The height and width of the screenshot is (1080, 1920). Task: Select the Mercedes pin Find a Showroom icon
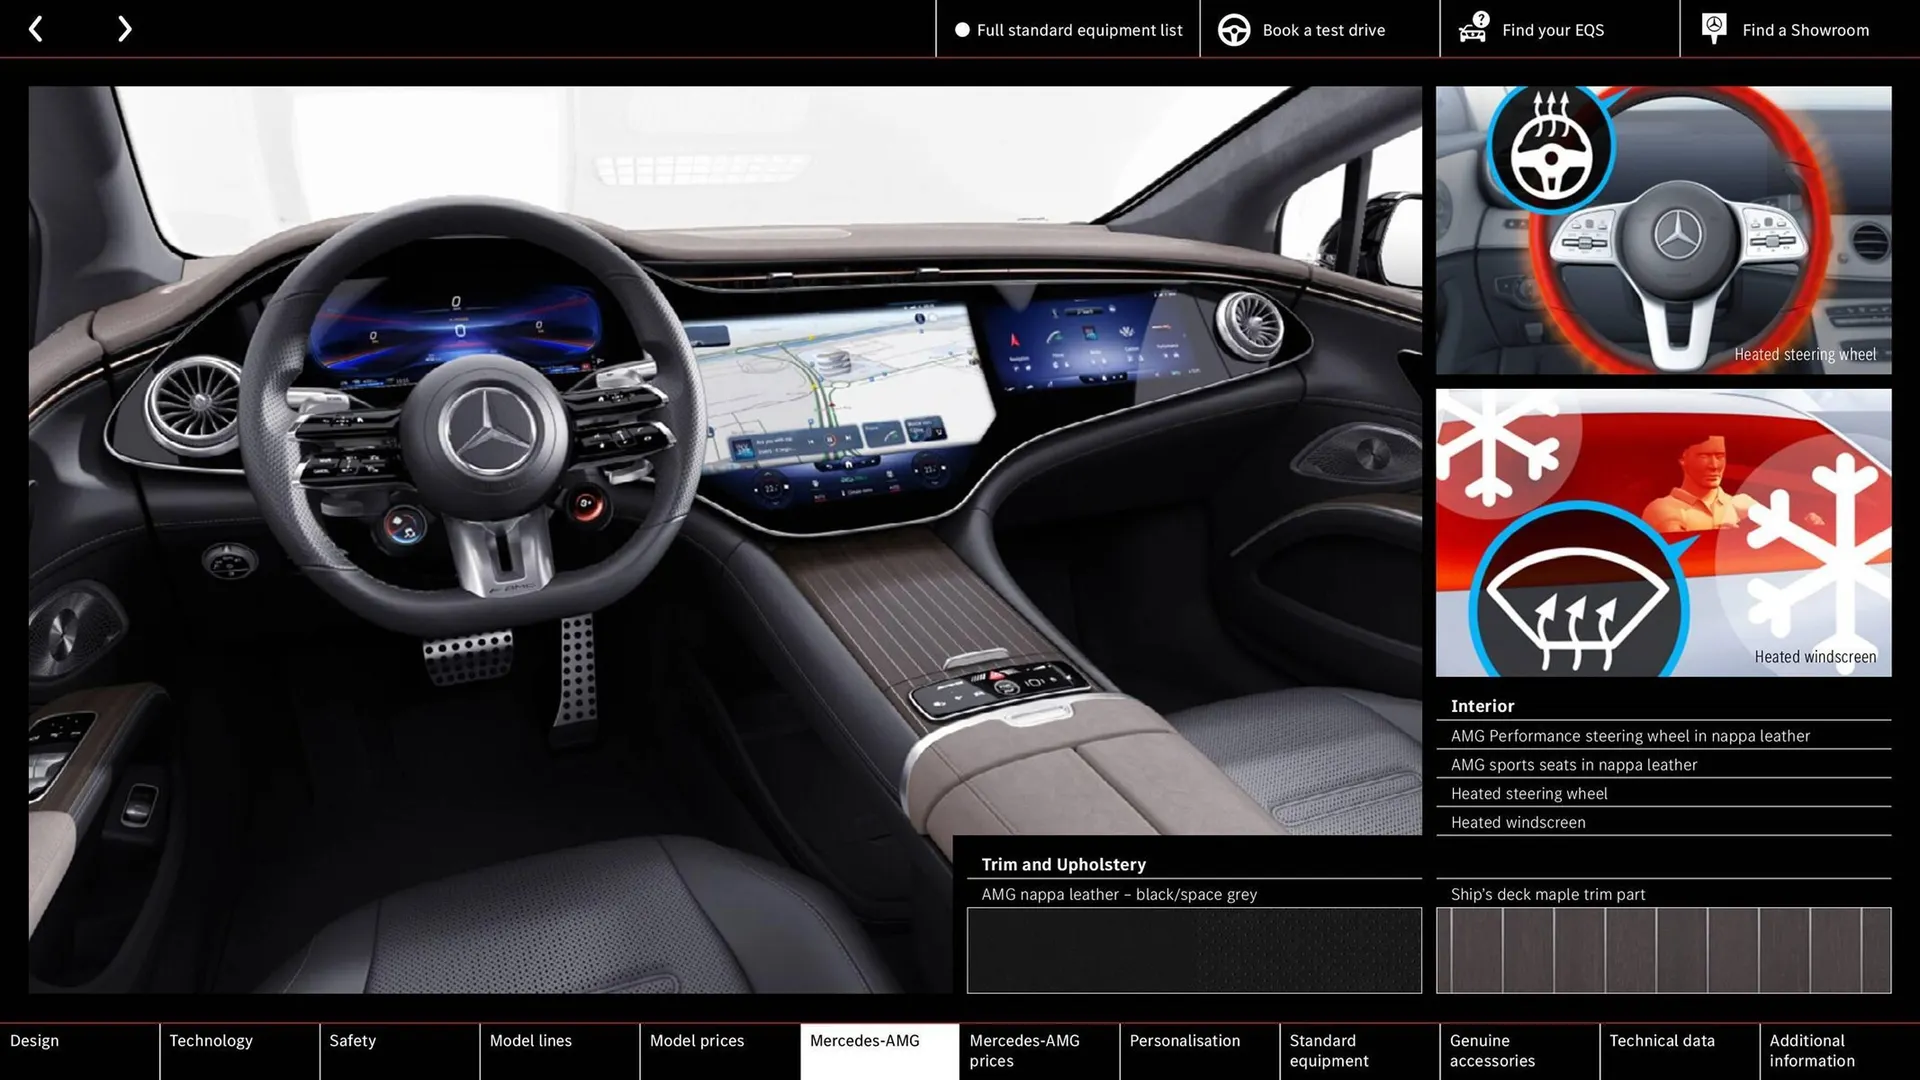coord(1713,27)
